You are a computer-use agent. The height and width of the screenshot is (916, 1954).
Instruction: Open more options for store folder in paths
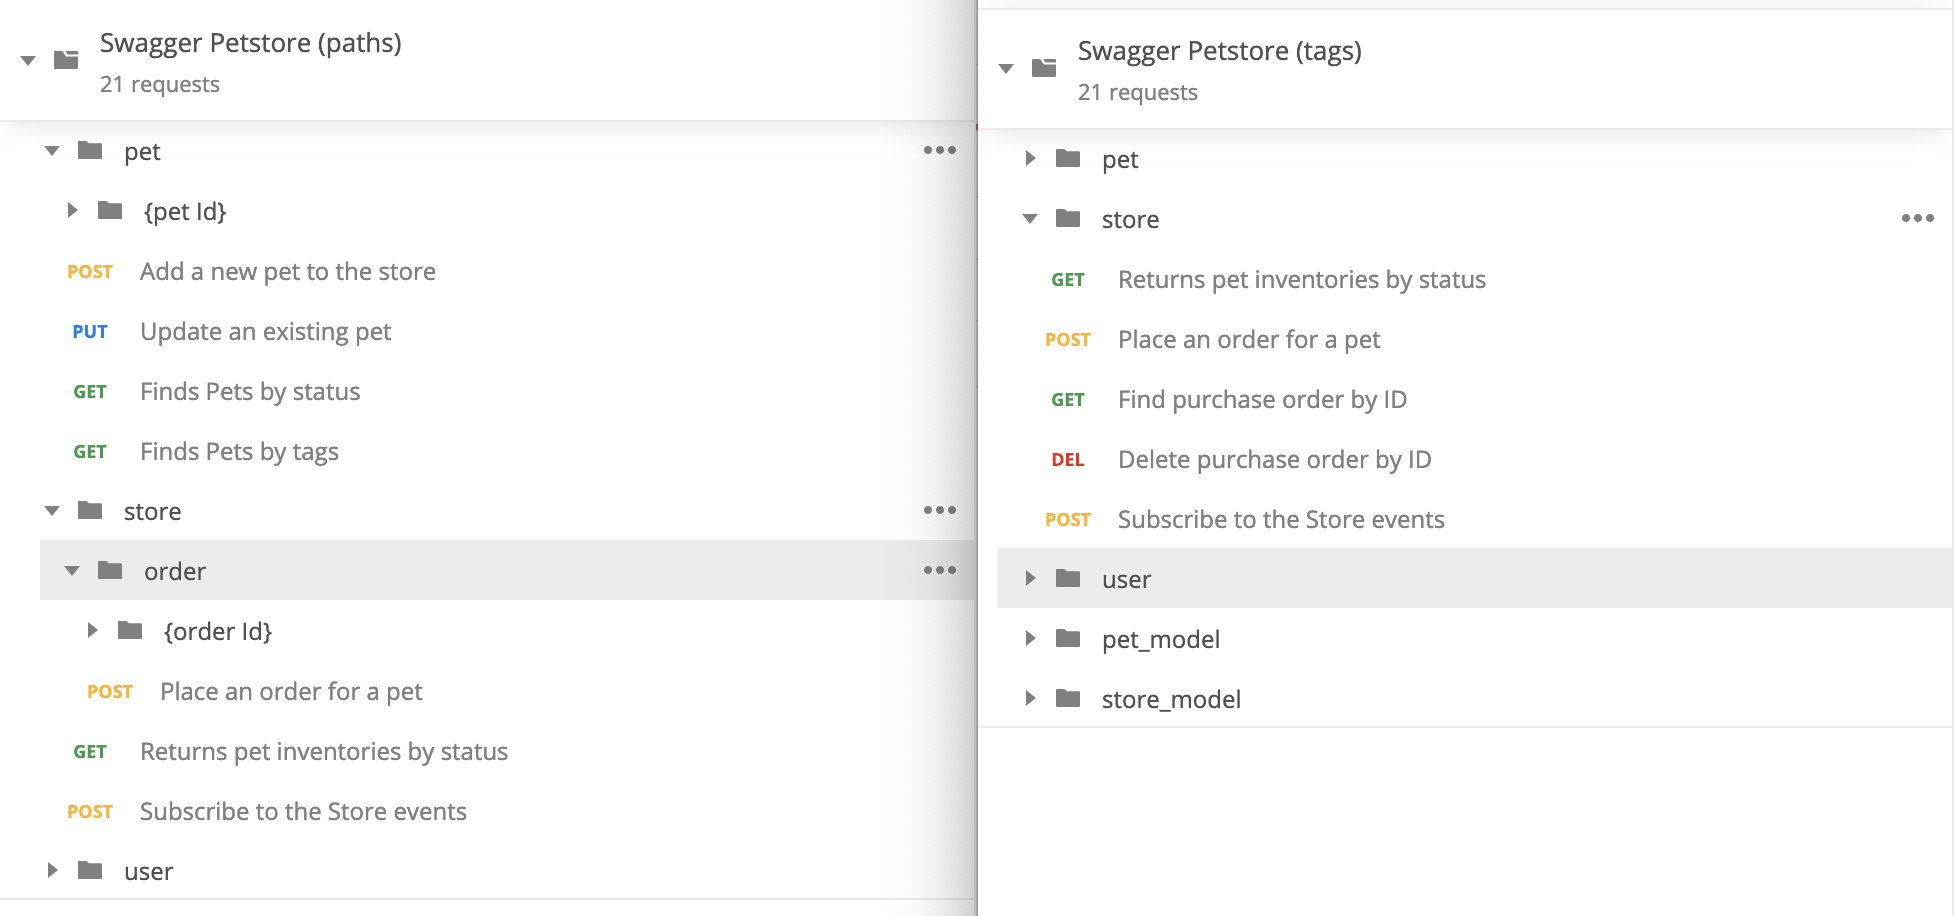coord(940,510)
